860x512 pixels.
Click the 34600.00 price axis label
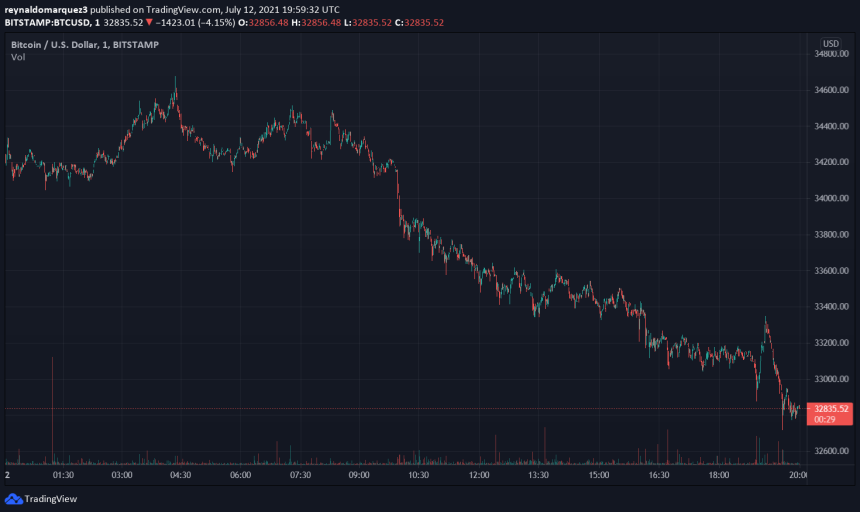point(831,90)
